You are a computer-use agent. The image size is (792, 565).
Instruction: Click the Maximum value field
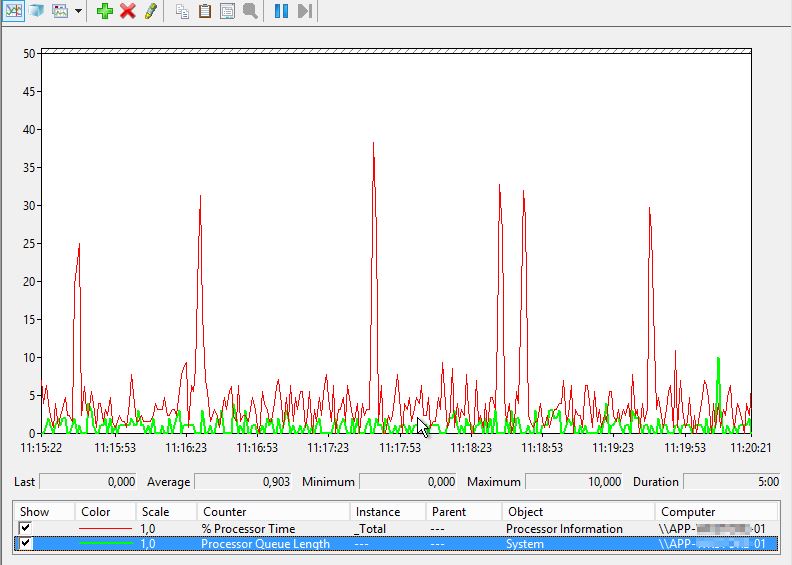tap(573, 482)
